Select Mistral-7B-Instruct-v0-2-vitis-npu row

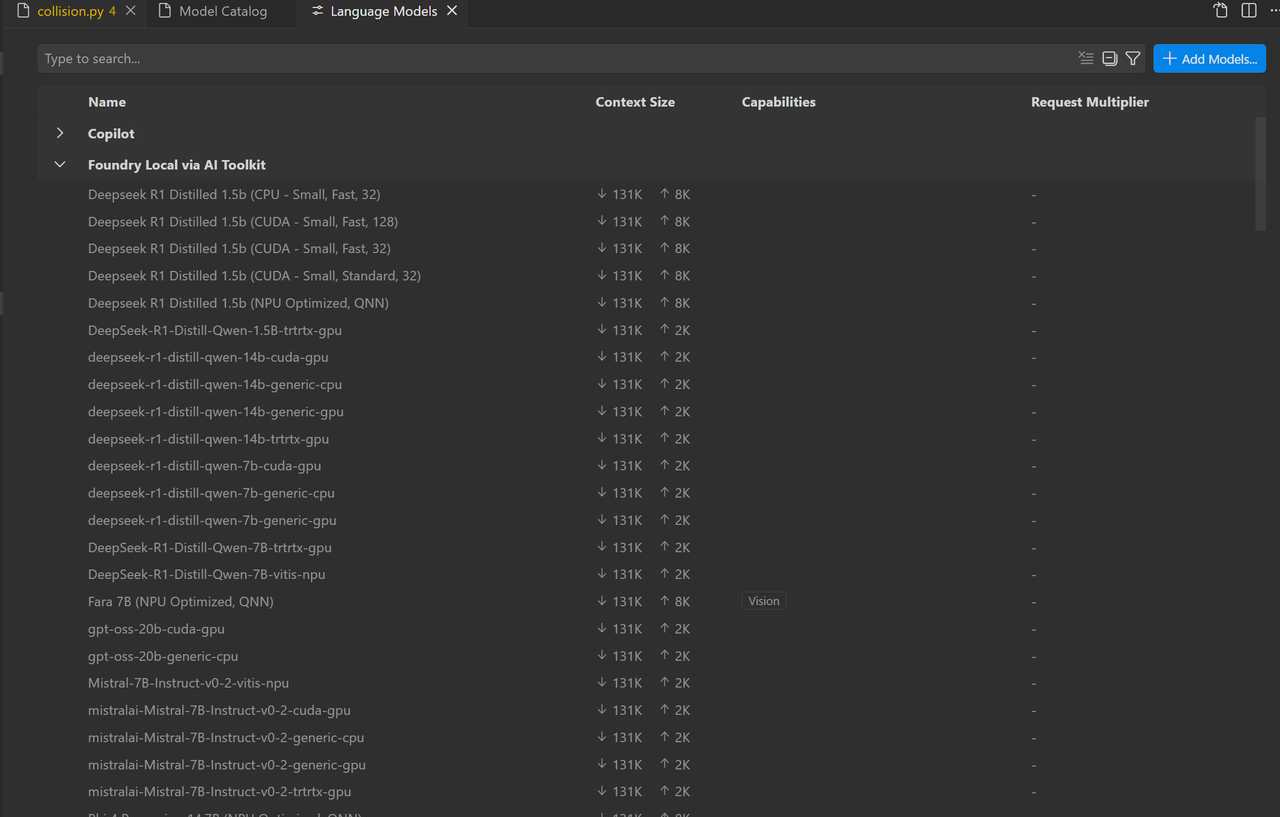(646, 683)
